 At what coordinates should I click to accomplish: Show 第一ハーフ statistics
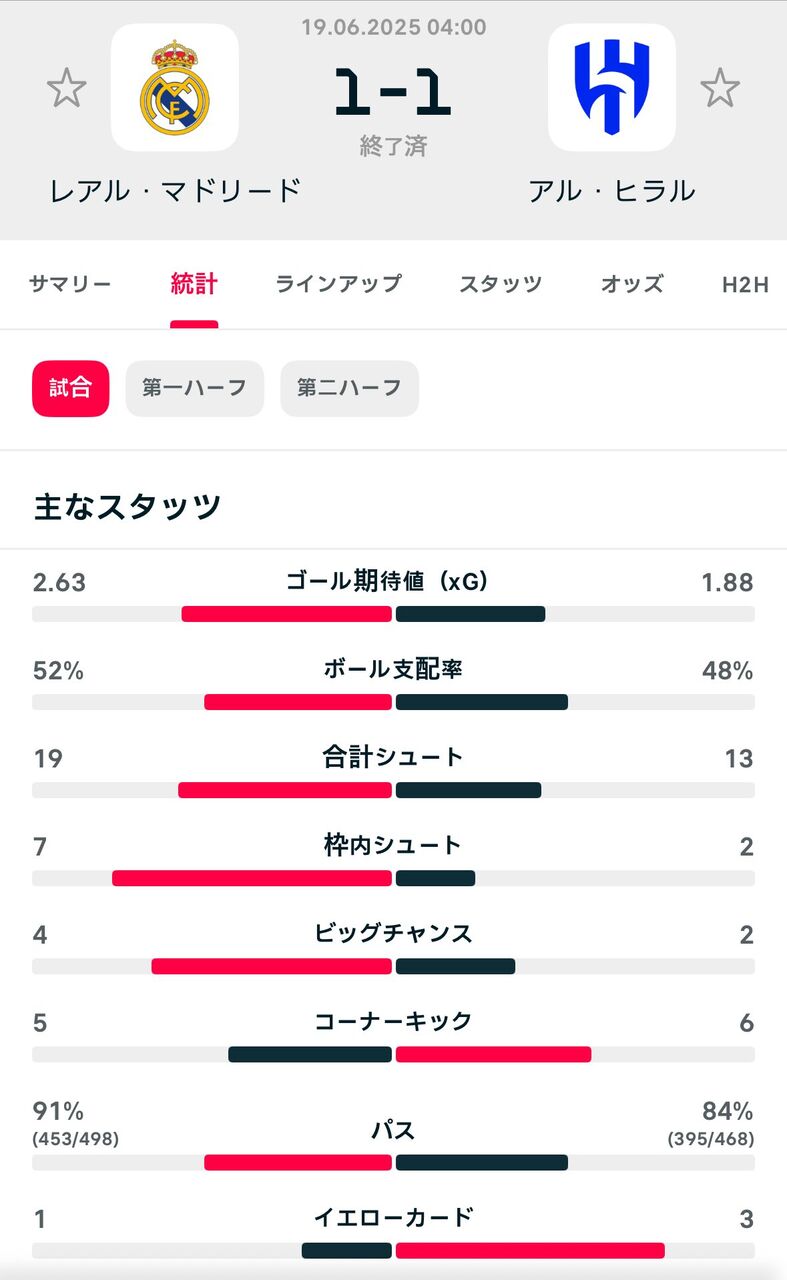tap(194, 388)
